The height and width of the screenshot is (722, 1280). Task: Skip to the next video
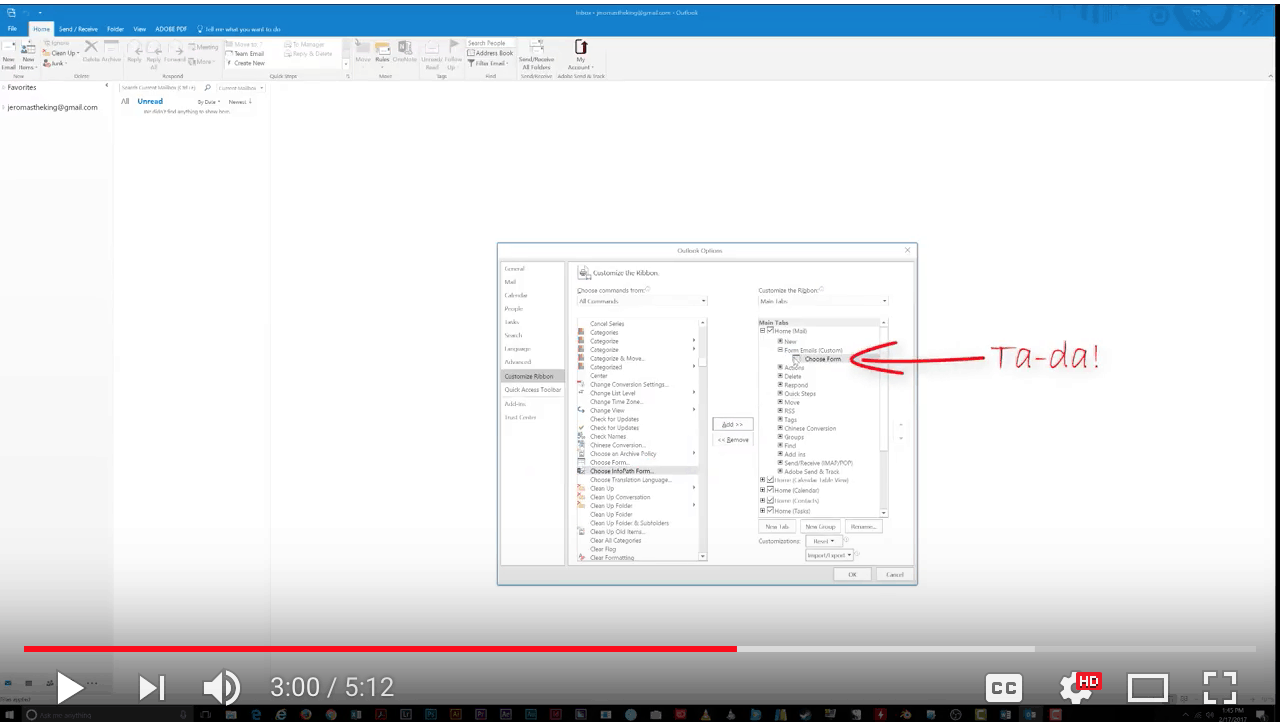pyautogui.click(x=152, y=687)
